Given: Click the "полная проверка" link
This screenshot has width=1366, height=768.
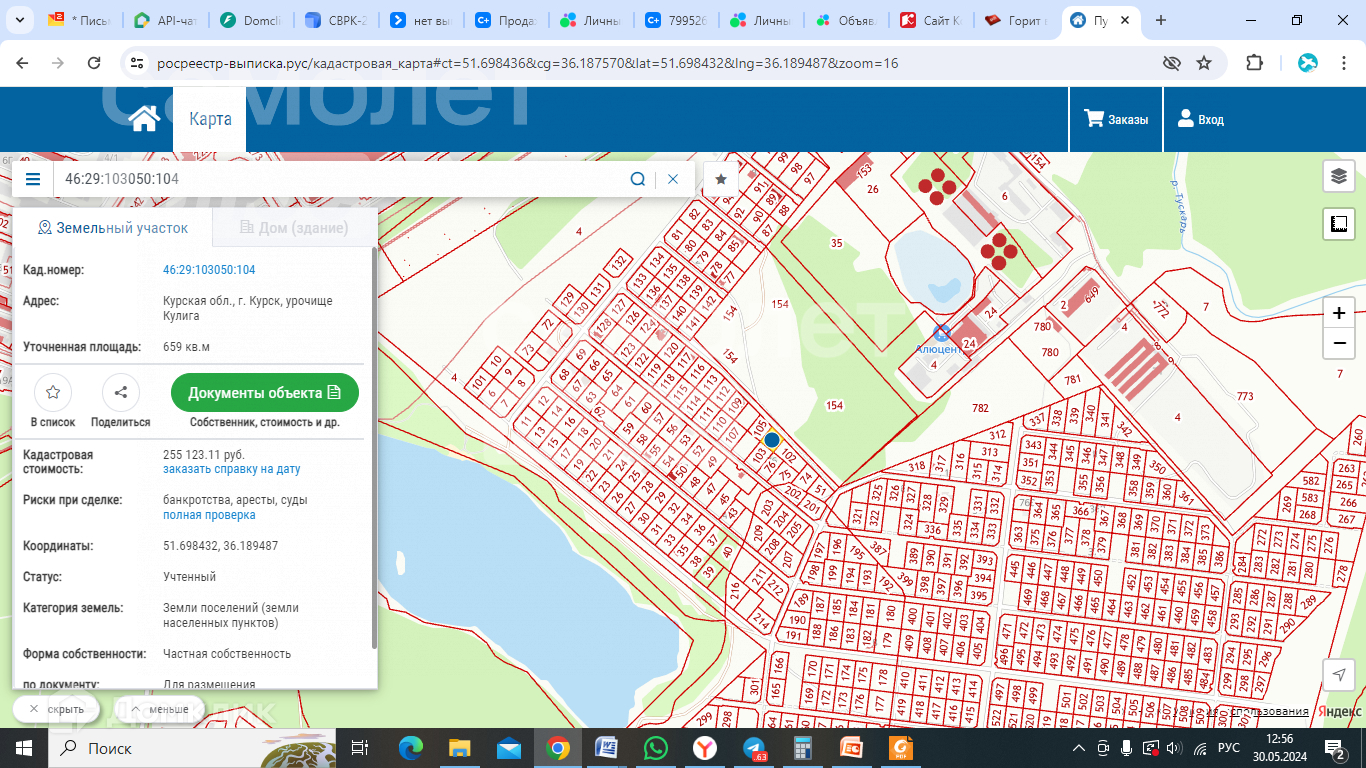Looking at the screenshot, I should [x=209, y=515].
